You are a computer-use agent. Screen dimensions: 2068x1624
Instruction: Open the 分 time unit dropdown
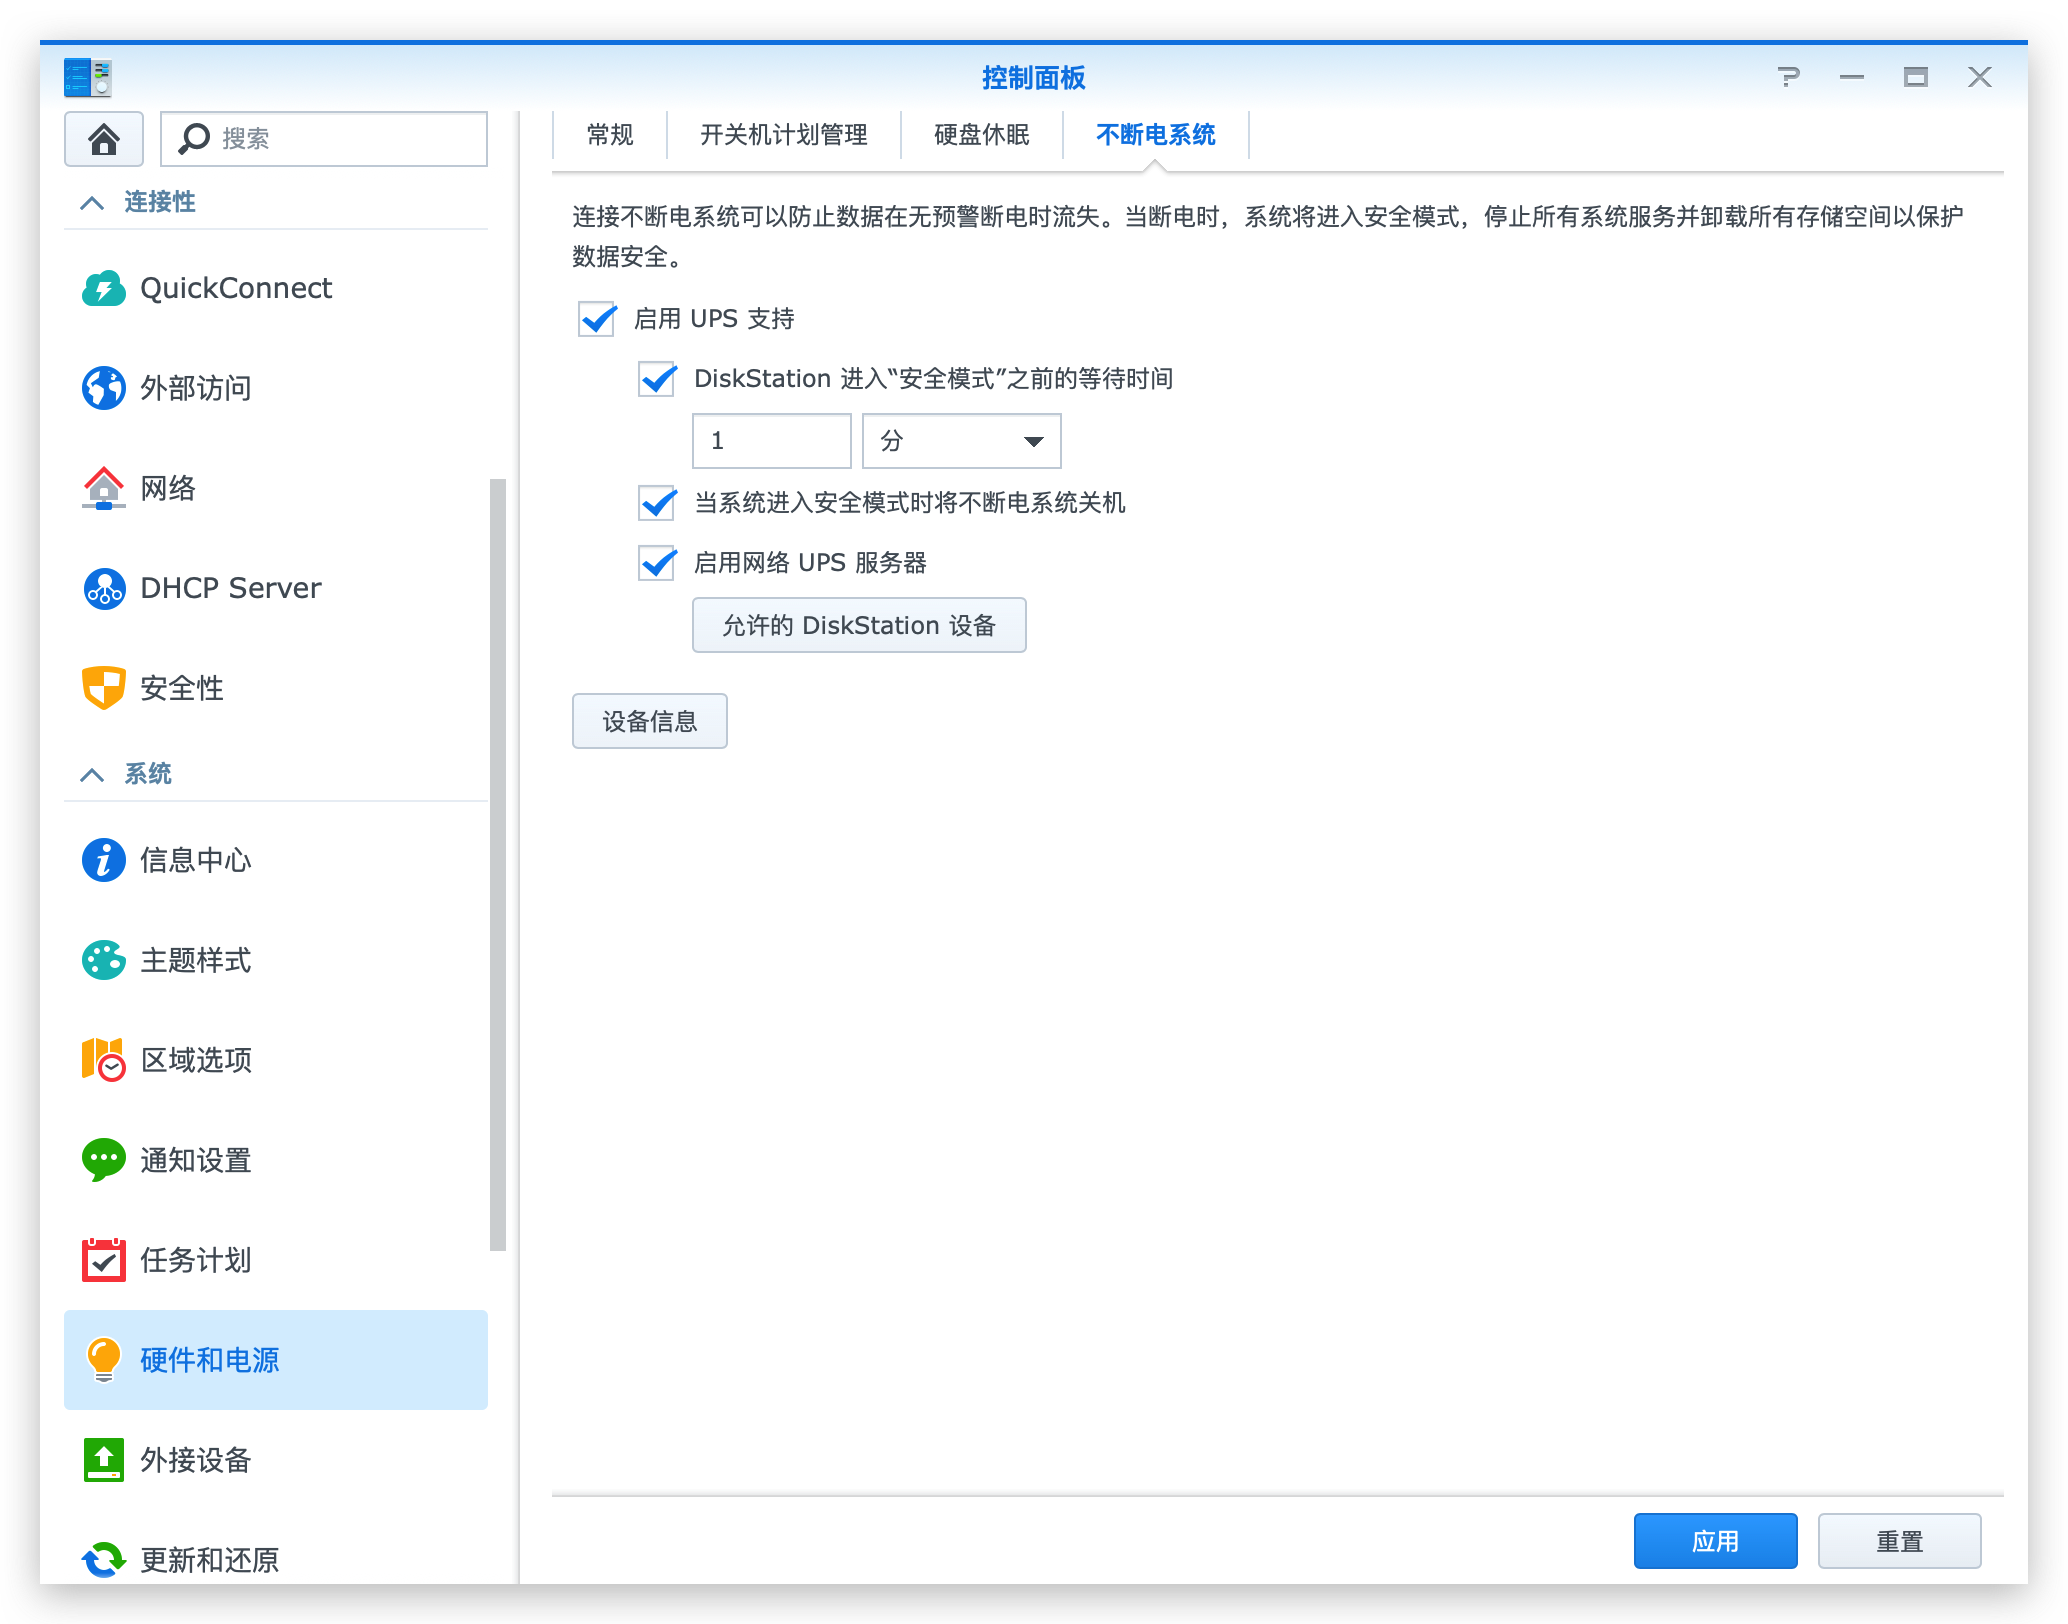[961, 441]
